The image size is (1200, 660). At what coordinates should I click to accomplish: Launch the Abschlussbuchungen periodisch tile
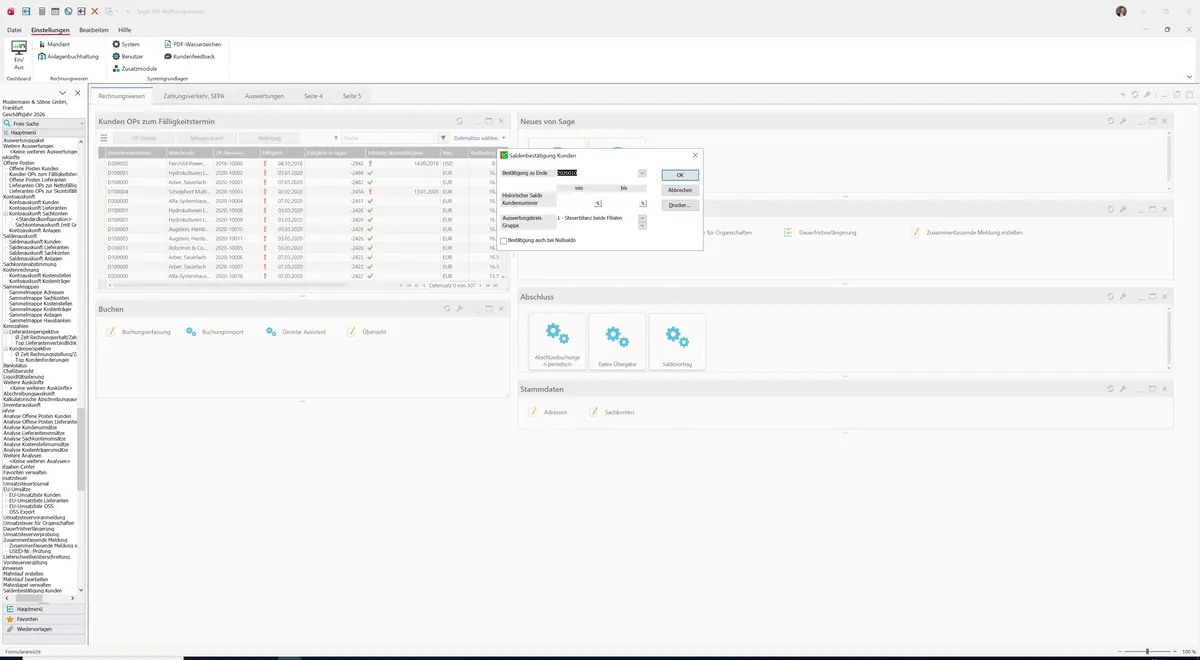pyautogui.click(x=557, y=341)
